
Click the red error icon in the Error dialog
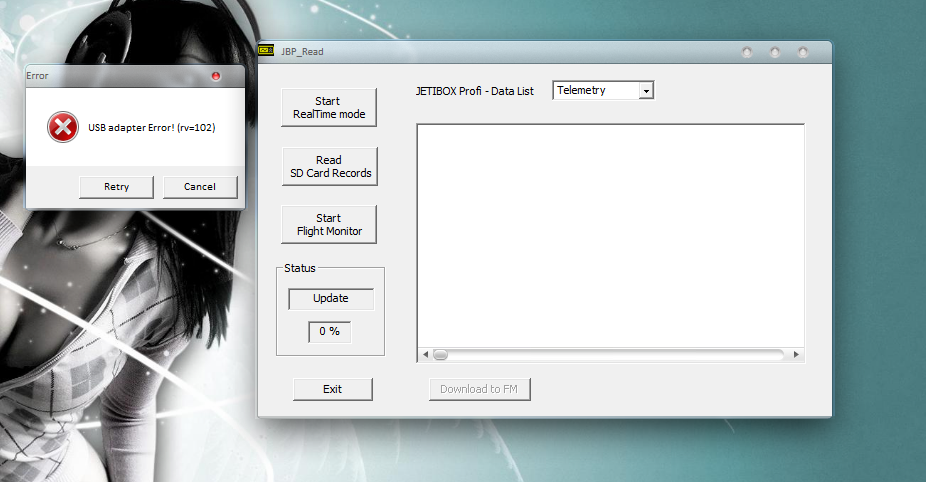[63, 127]
